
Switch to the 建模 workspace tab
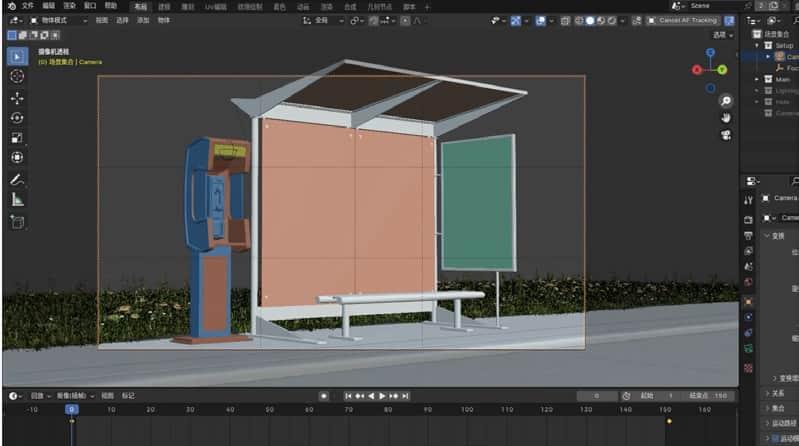pos(164,6)
